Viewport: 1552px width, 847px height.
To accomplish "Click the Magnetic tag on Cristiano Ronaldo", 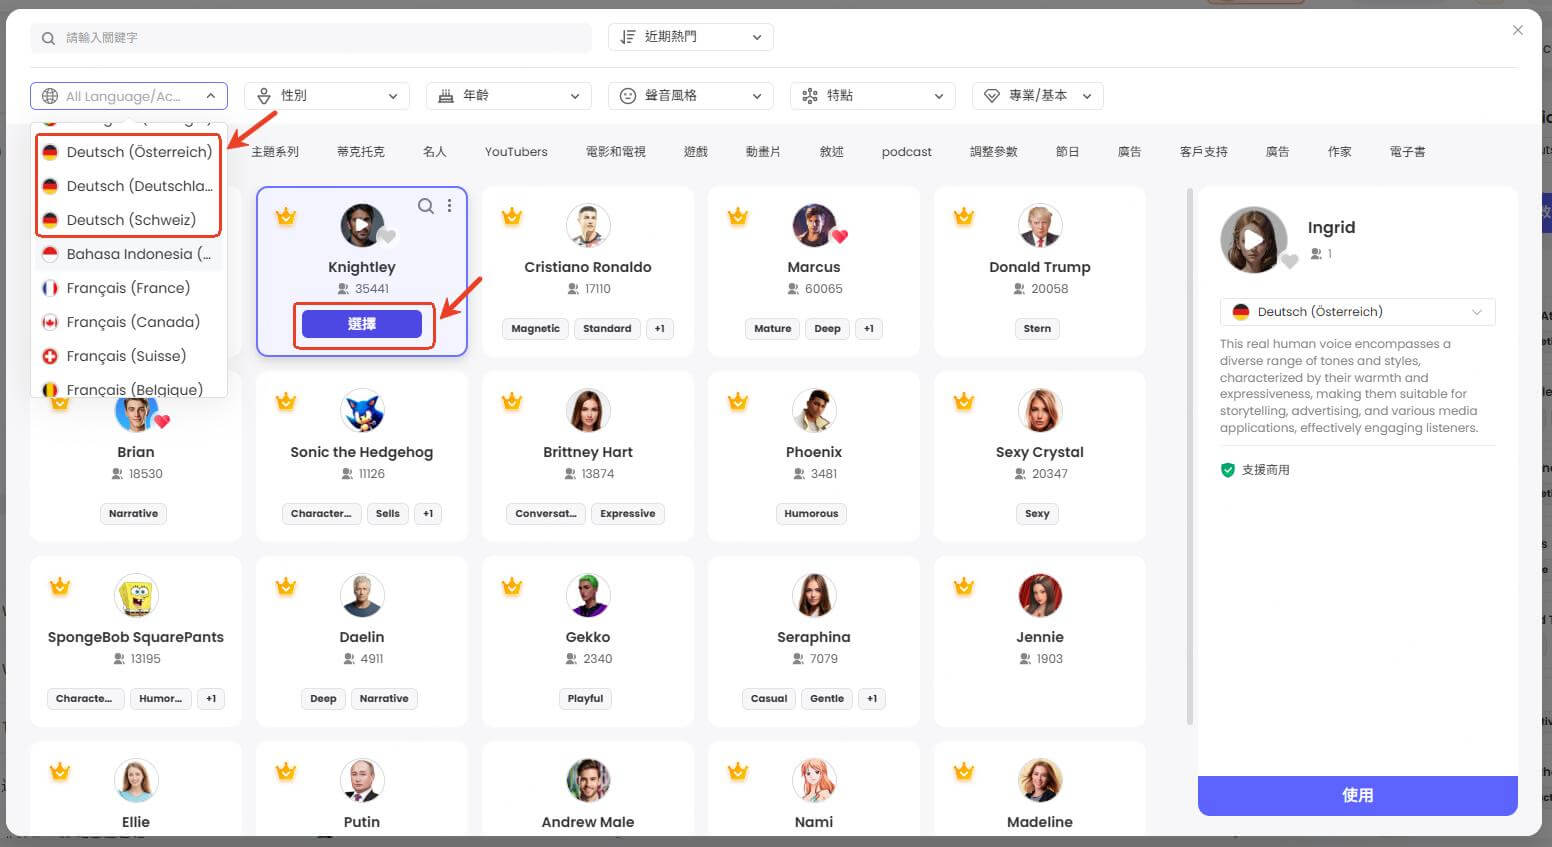I will pyautogui.click(x=536, y=329).
